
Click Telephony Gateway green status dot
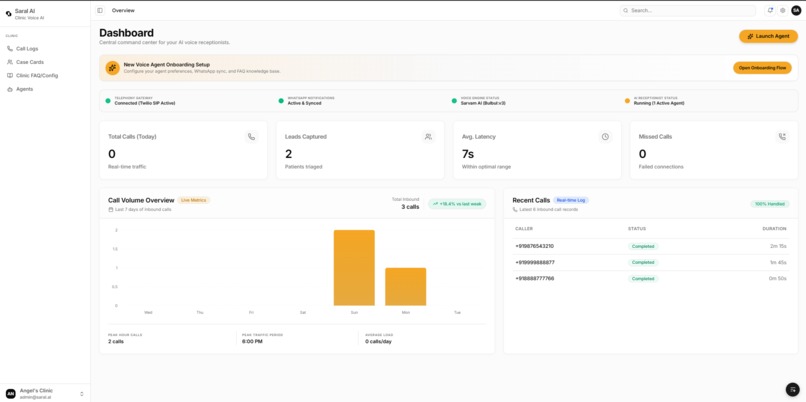pyautogui.click(x=108, y=101)
